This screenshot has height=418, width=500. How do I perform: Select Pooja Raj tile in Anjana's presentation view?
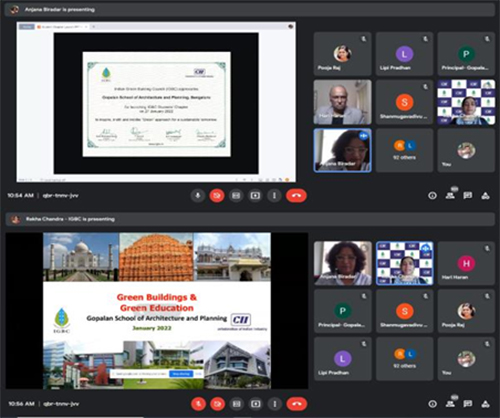pyautogui.click(x=342, y=54)
